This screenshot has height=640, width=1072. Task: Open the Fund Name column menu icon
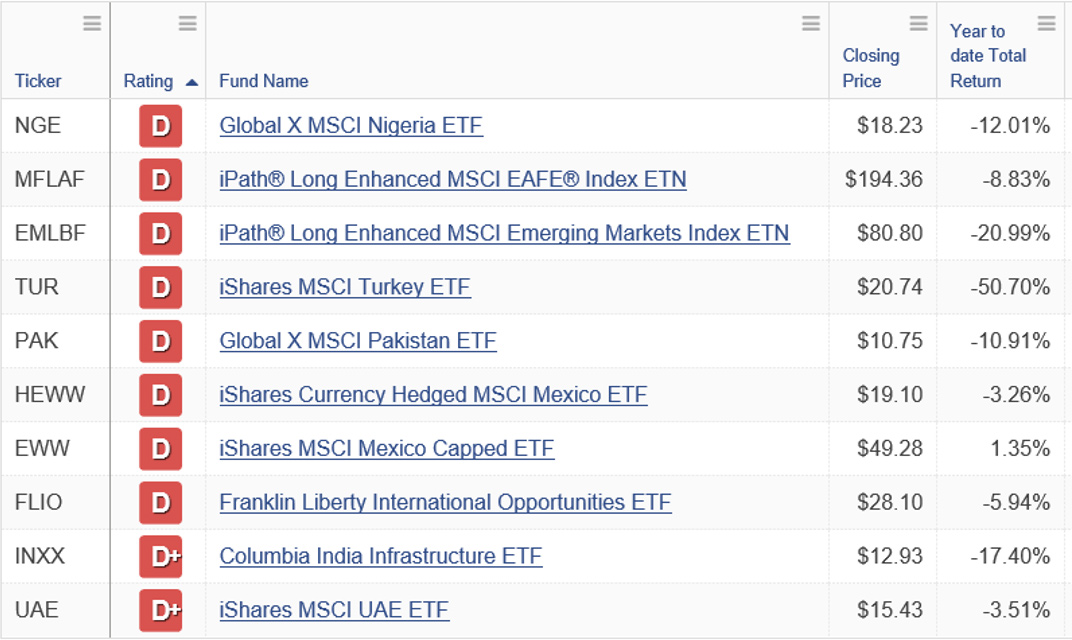pos(811,23)
